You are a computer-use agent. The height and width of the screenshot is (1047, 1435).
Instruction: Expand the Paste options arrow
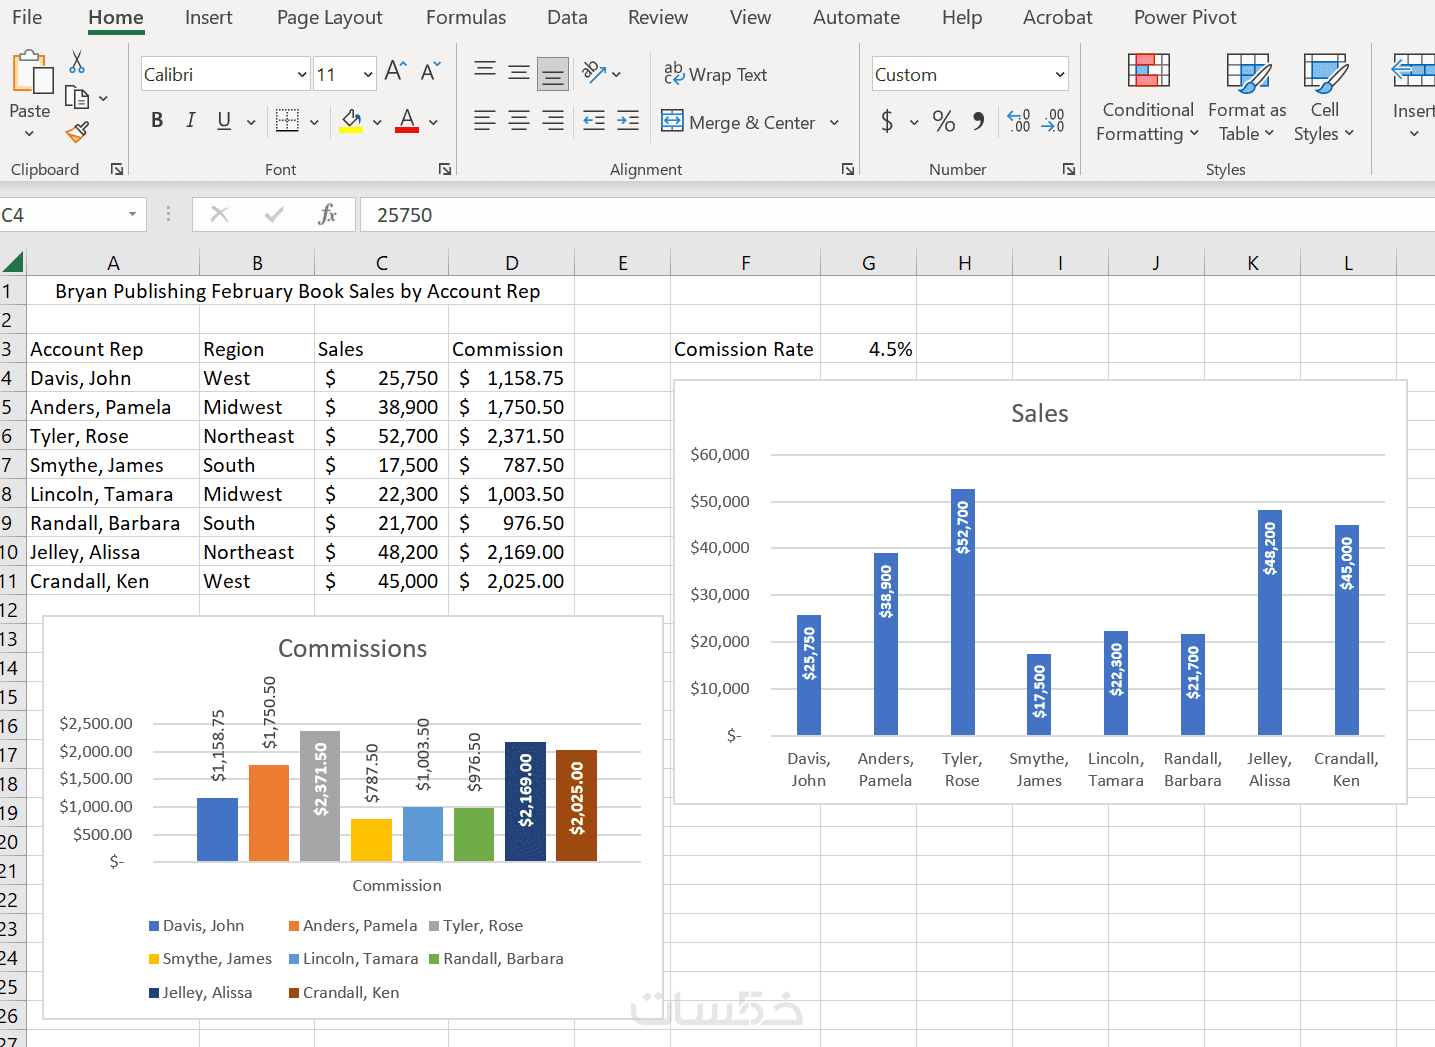click(x=30, y=134)
